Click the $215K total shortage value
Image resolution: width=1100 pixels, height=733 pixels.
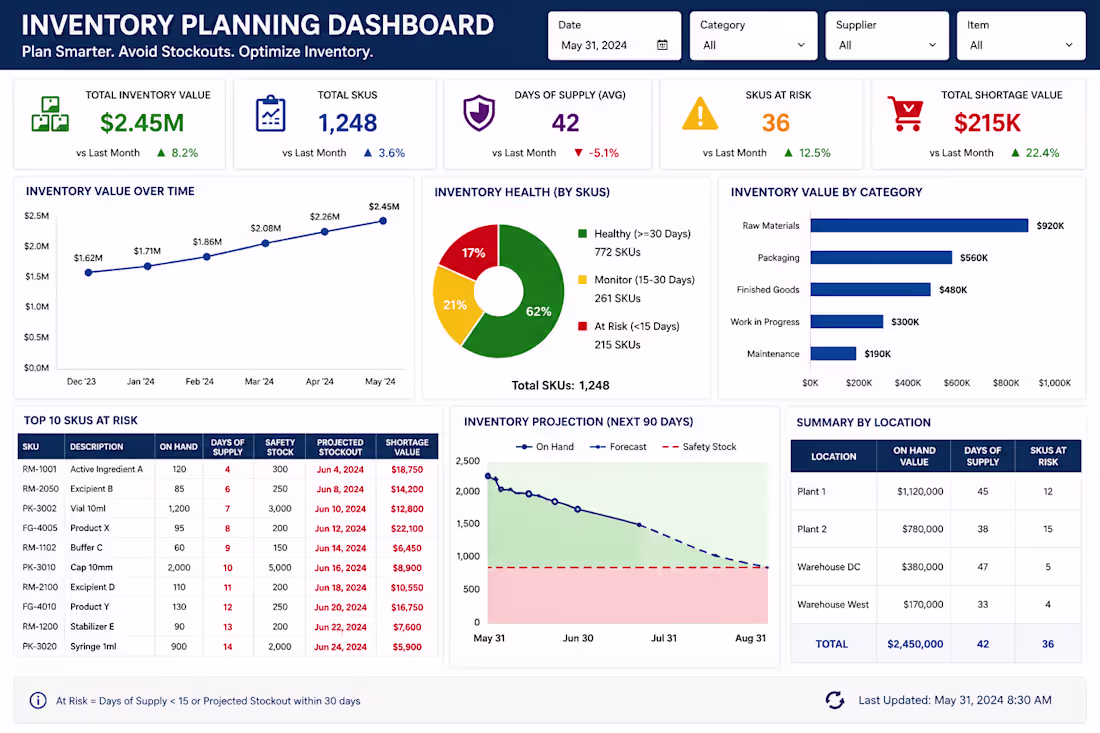pos(987,123)
